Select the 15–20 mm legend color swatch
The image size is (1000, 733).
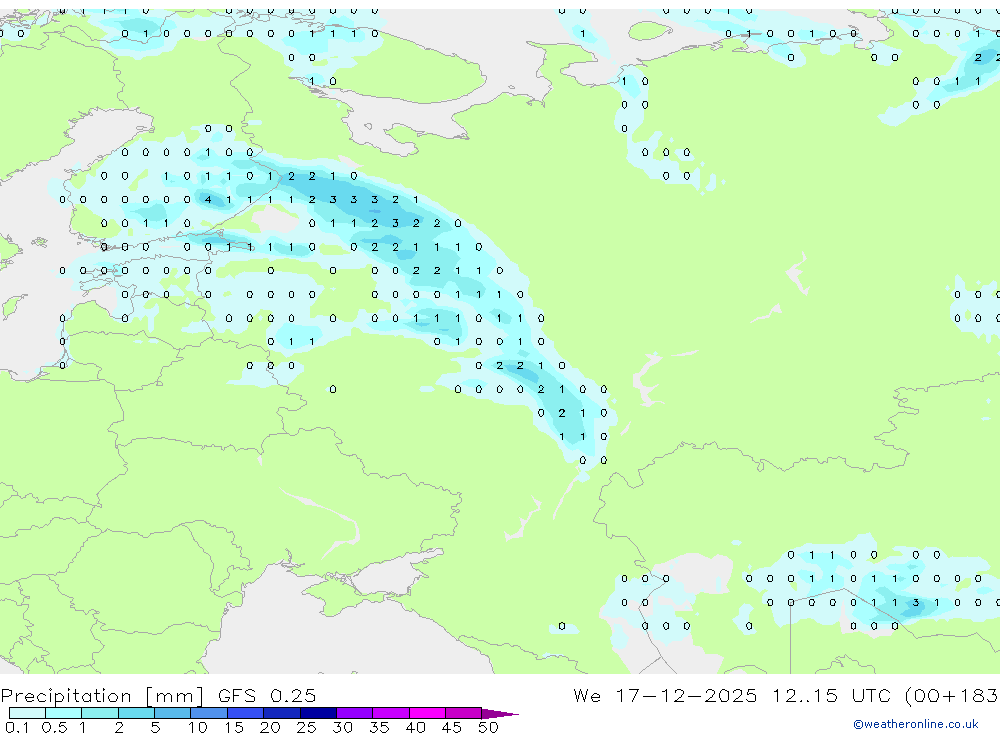pyautogui.click(x=246, y=713)
